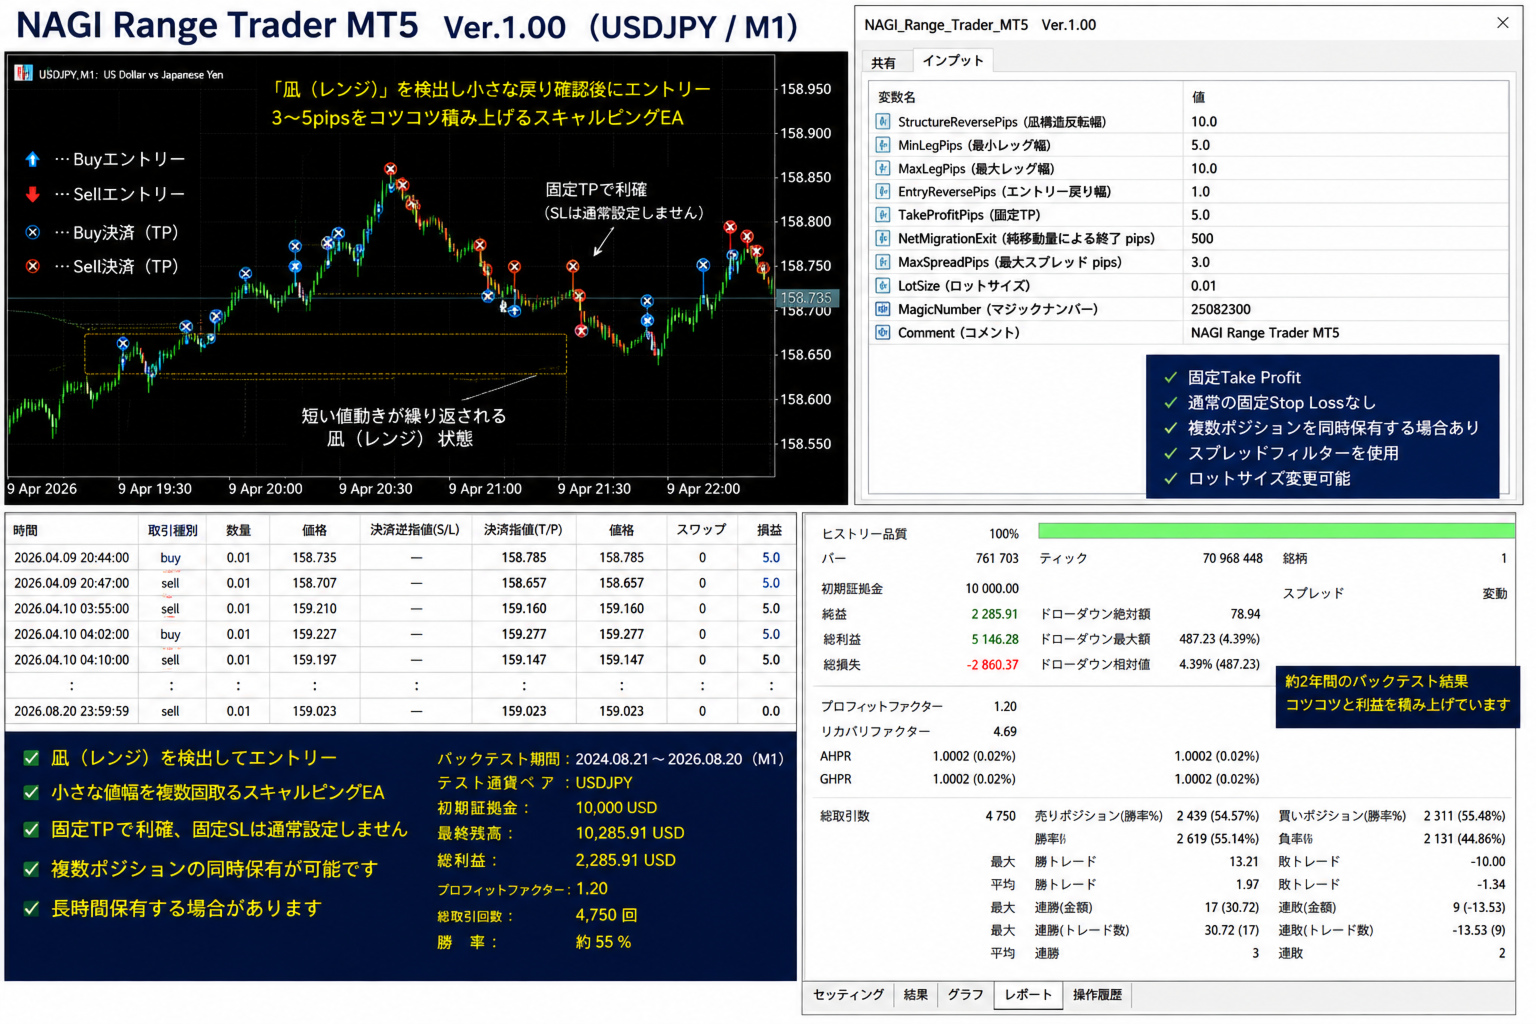The image size is (1536, 1024).
Task: Click the 総取引数 value 4 750
Action: (x=1000, y=816)
